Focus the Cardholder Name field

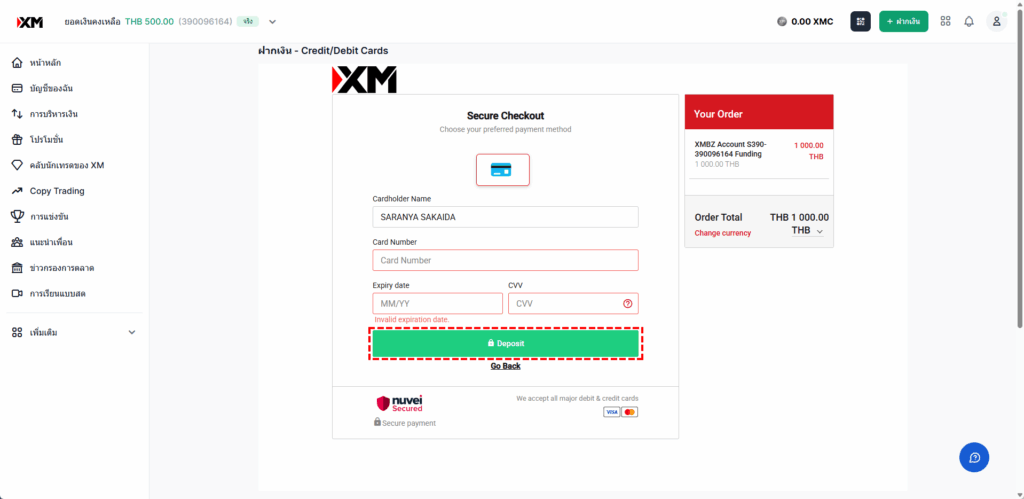pyautogui.click(x=505, y=217)
